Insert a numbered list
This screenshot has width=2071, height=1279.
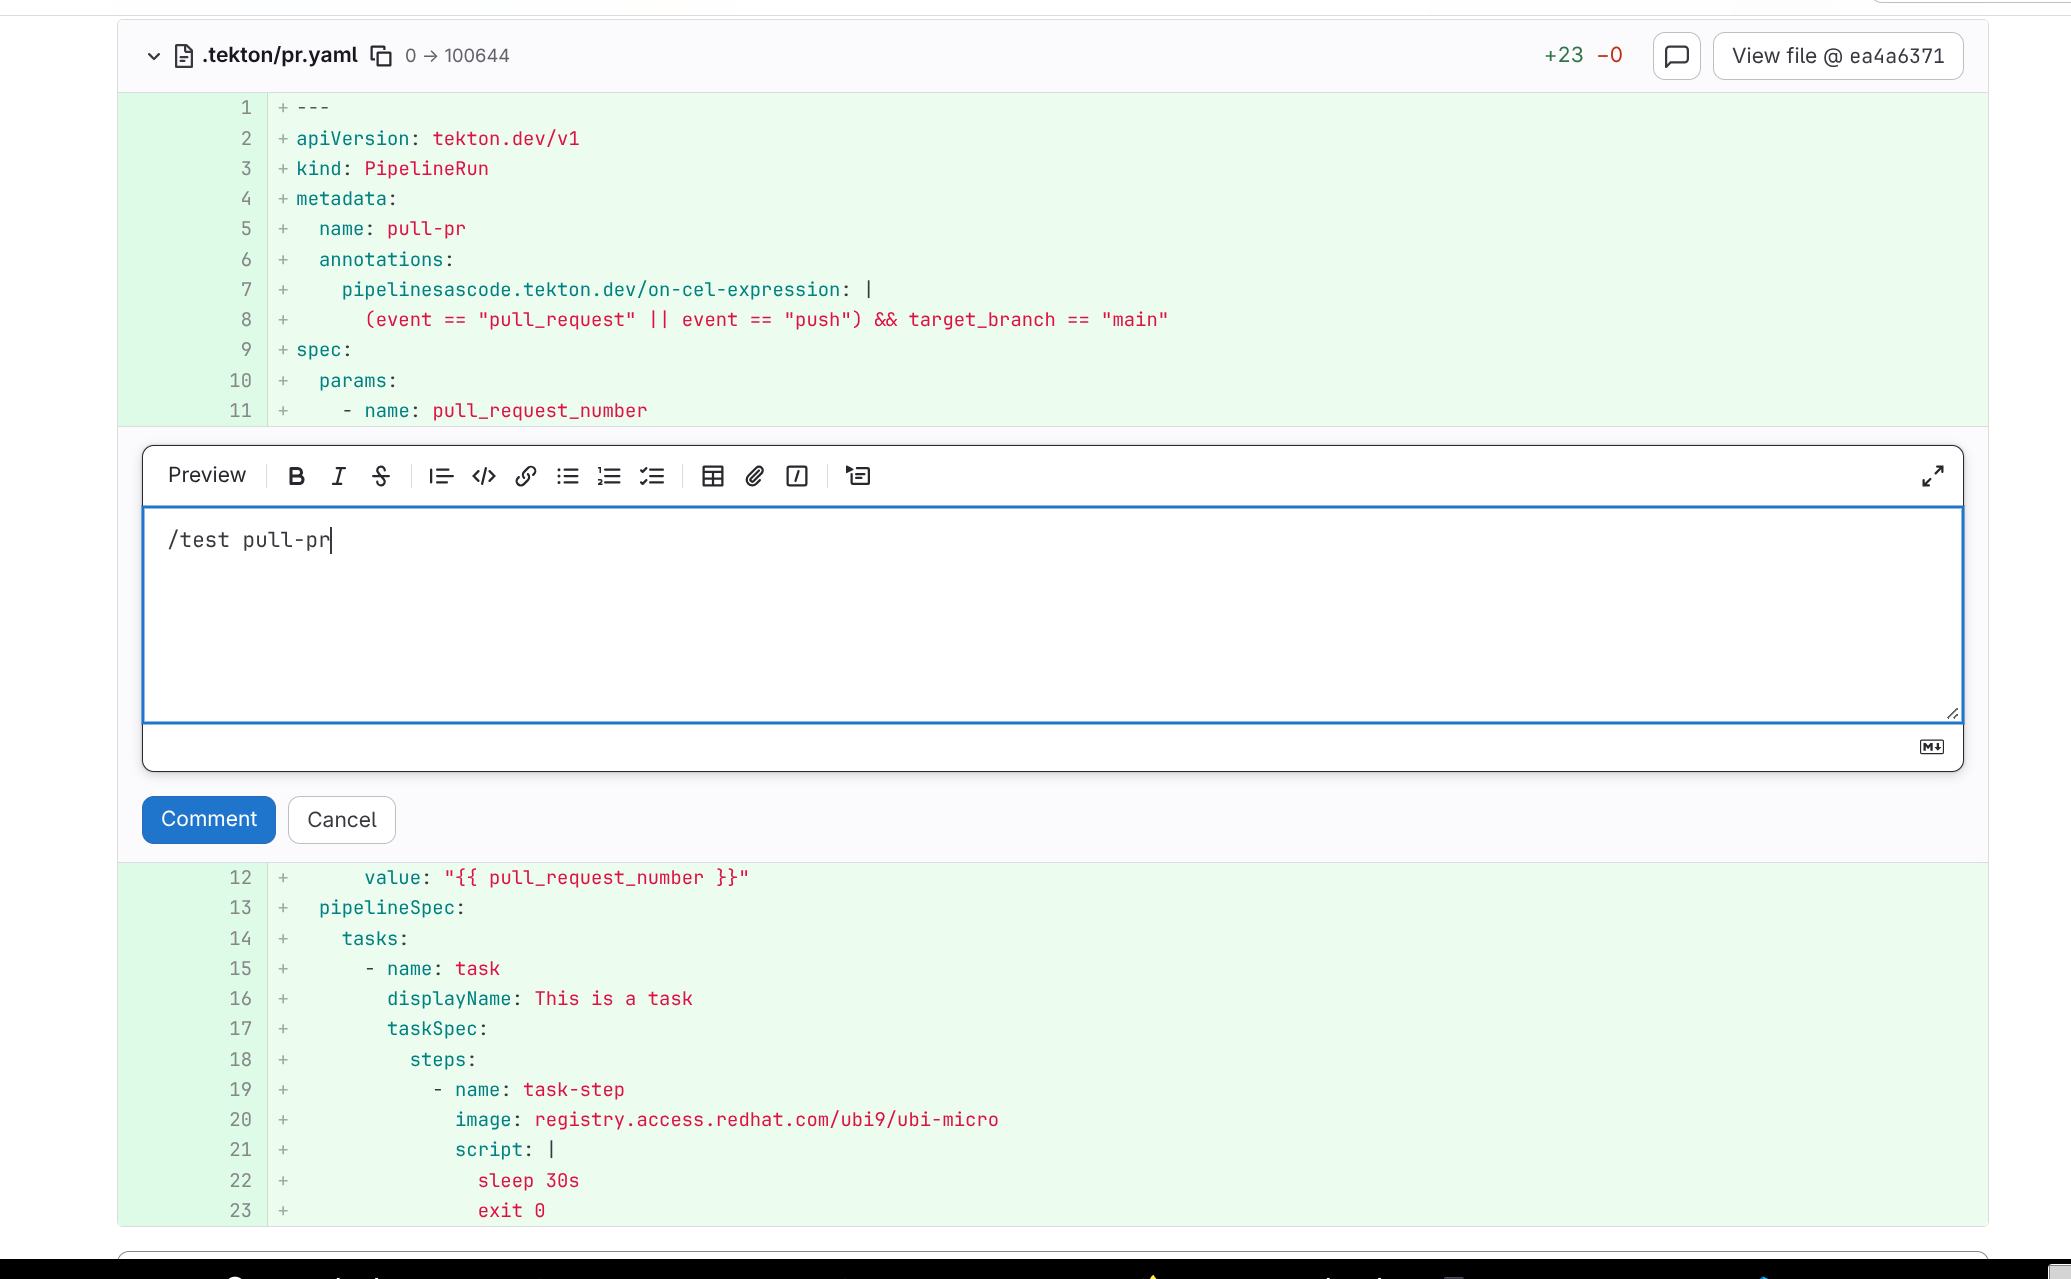pos(609,476)
